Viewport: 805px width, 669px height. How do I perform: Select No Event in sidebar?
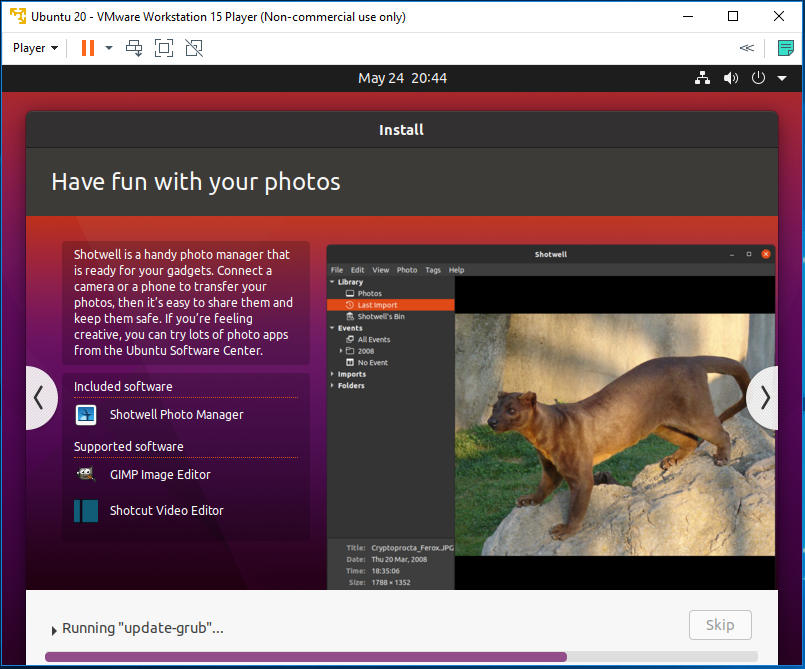373,362
